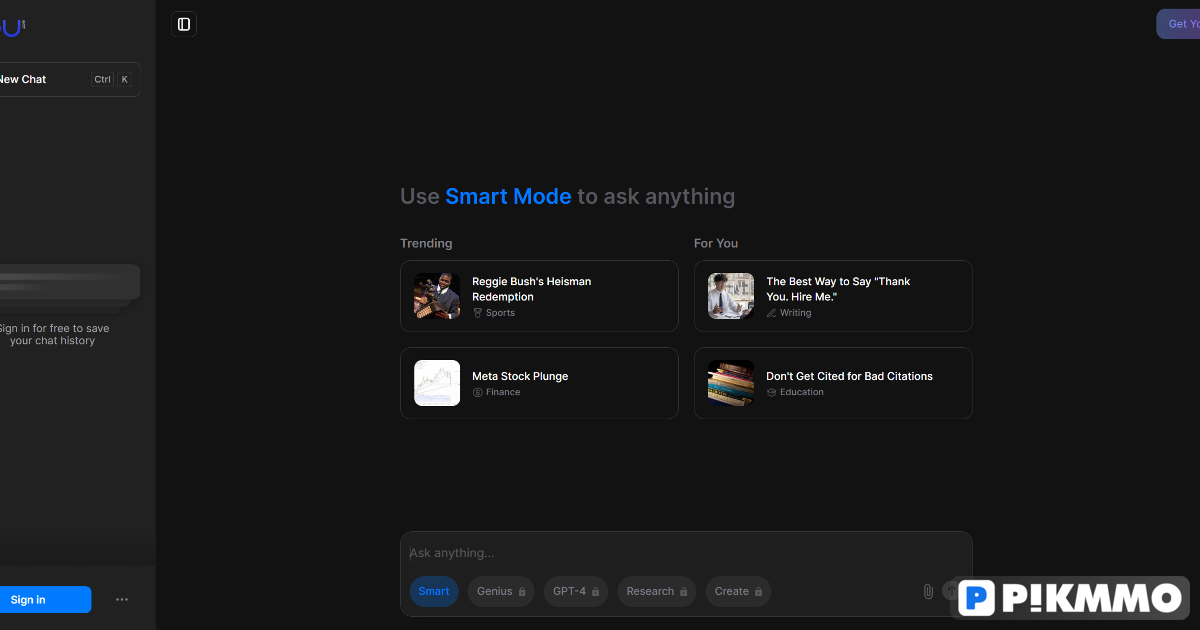Viewport: 1200px width, 630px height.
Task: Click the "Trending" section heading
Action: [x=426, y=243]
